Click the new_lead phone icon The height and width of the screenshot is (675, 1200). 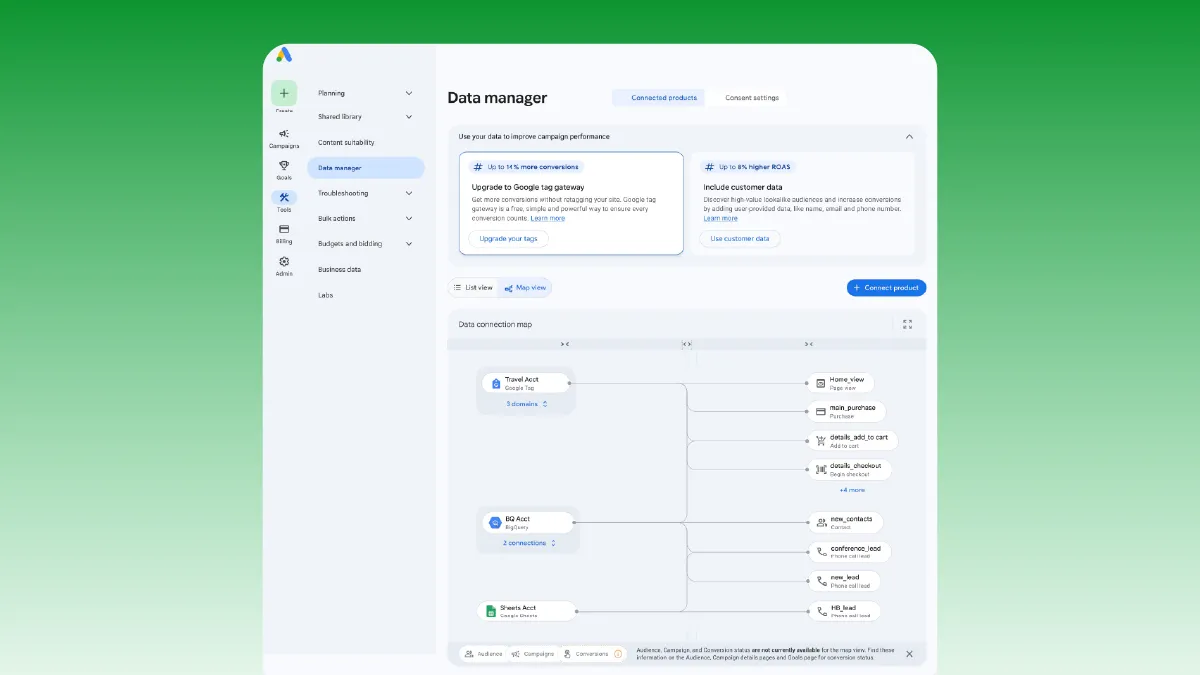(x=821, y=581)
